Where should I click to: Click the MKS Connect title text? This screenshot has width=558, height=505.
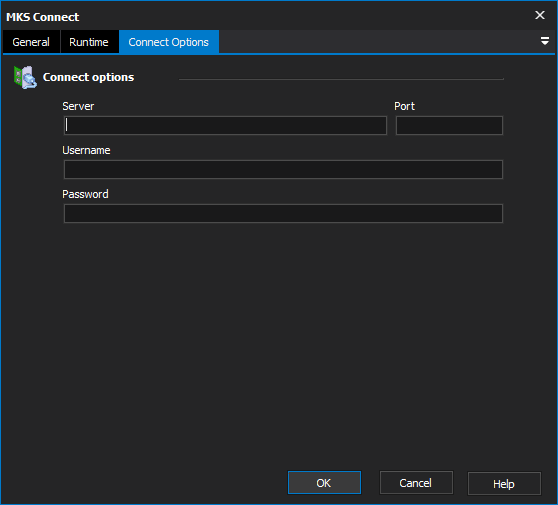pos(43,17)
